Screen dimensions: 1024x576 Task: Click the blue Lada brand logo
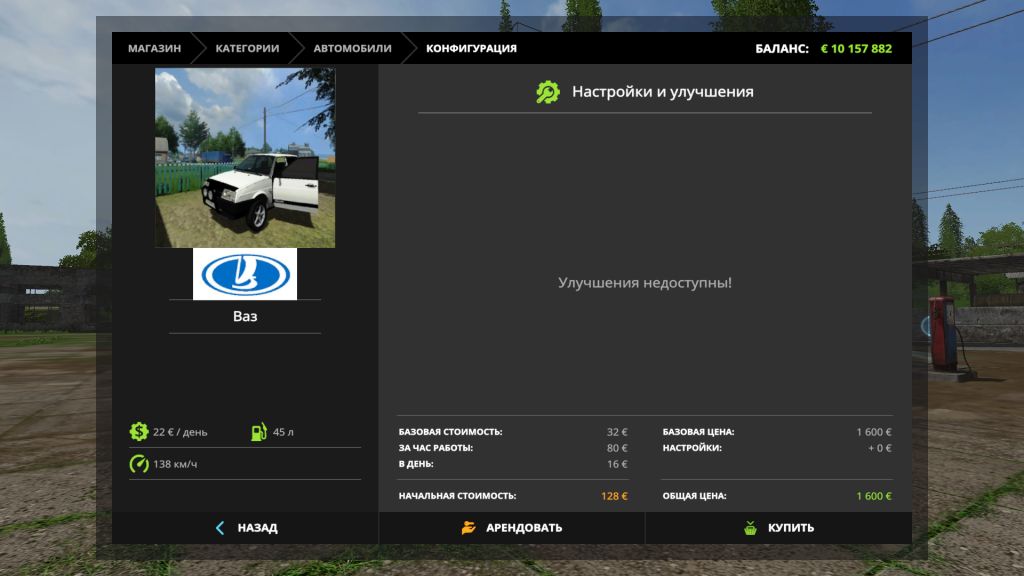click(245, 274)
